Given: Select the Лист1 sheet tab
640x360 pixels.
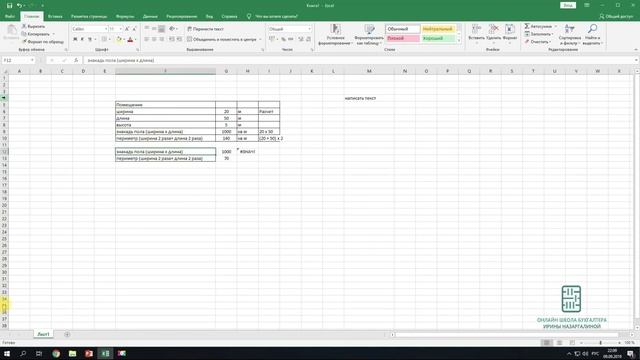Looking at the screenshot, I should tap(43, 334).
